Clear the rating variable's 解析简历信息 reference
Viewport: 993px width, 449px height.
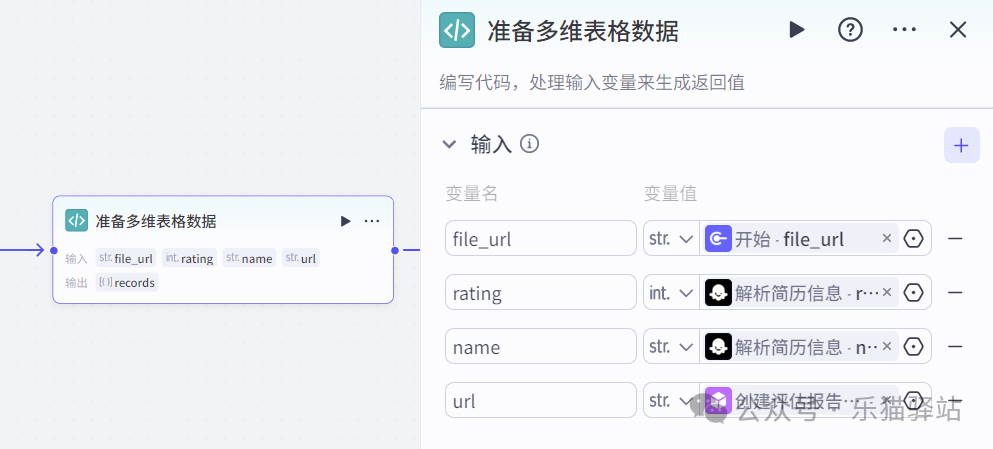[x=886, y=293]
